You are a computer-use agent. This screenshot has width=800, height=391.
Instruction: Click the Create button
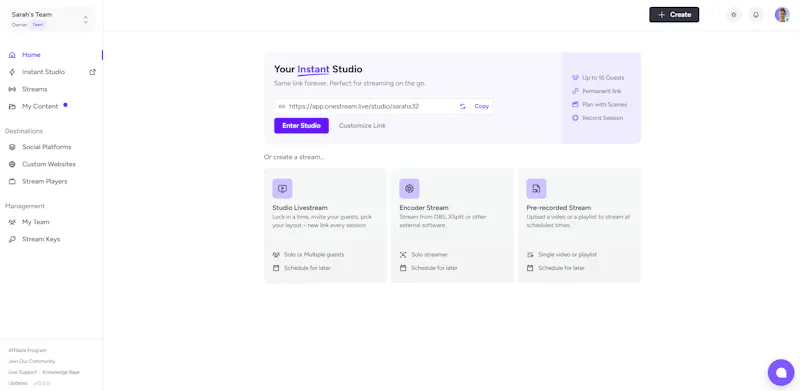coord(674,15)
